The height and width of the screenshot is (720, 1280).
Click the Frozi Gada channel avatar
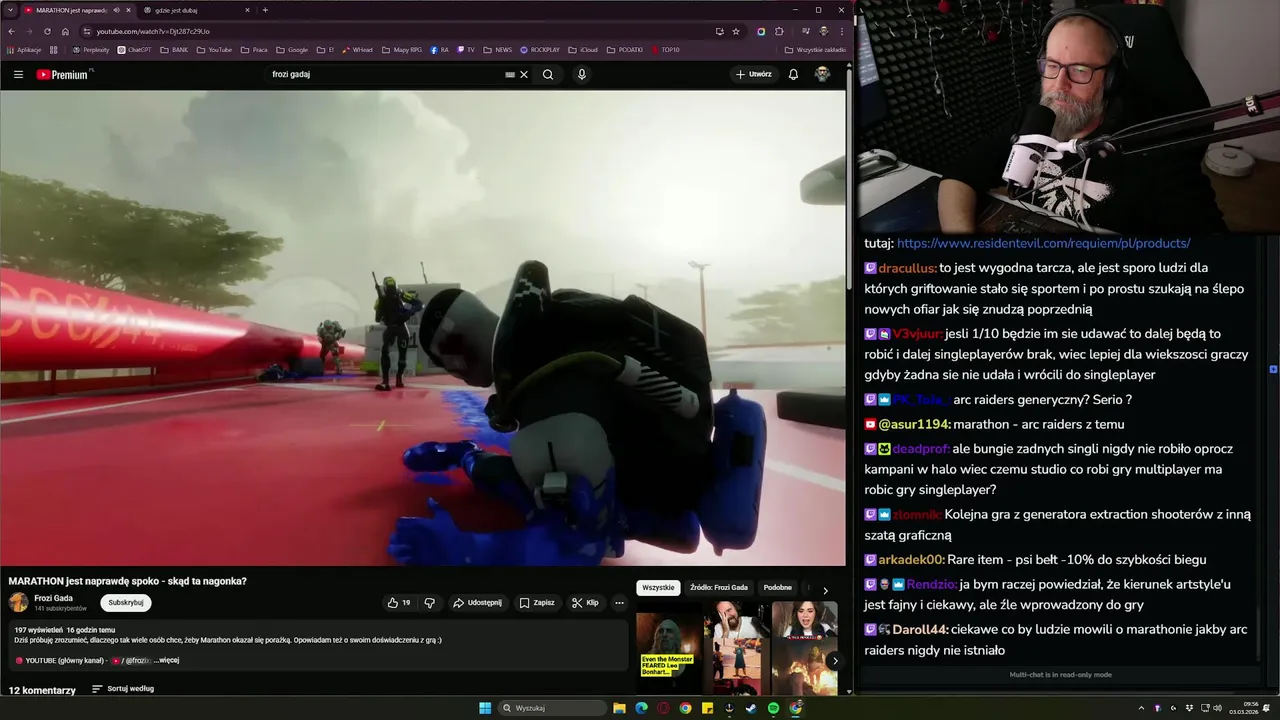(x=18, y=602)
